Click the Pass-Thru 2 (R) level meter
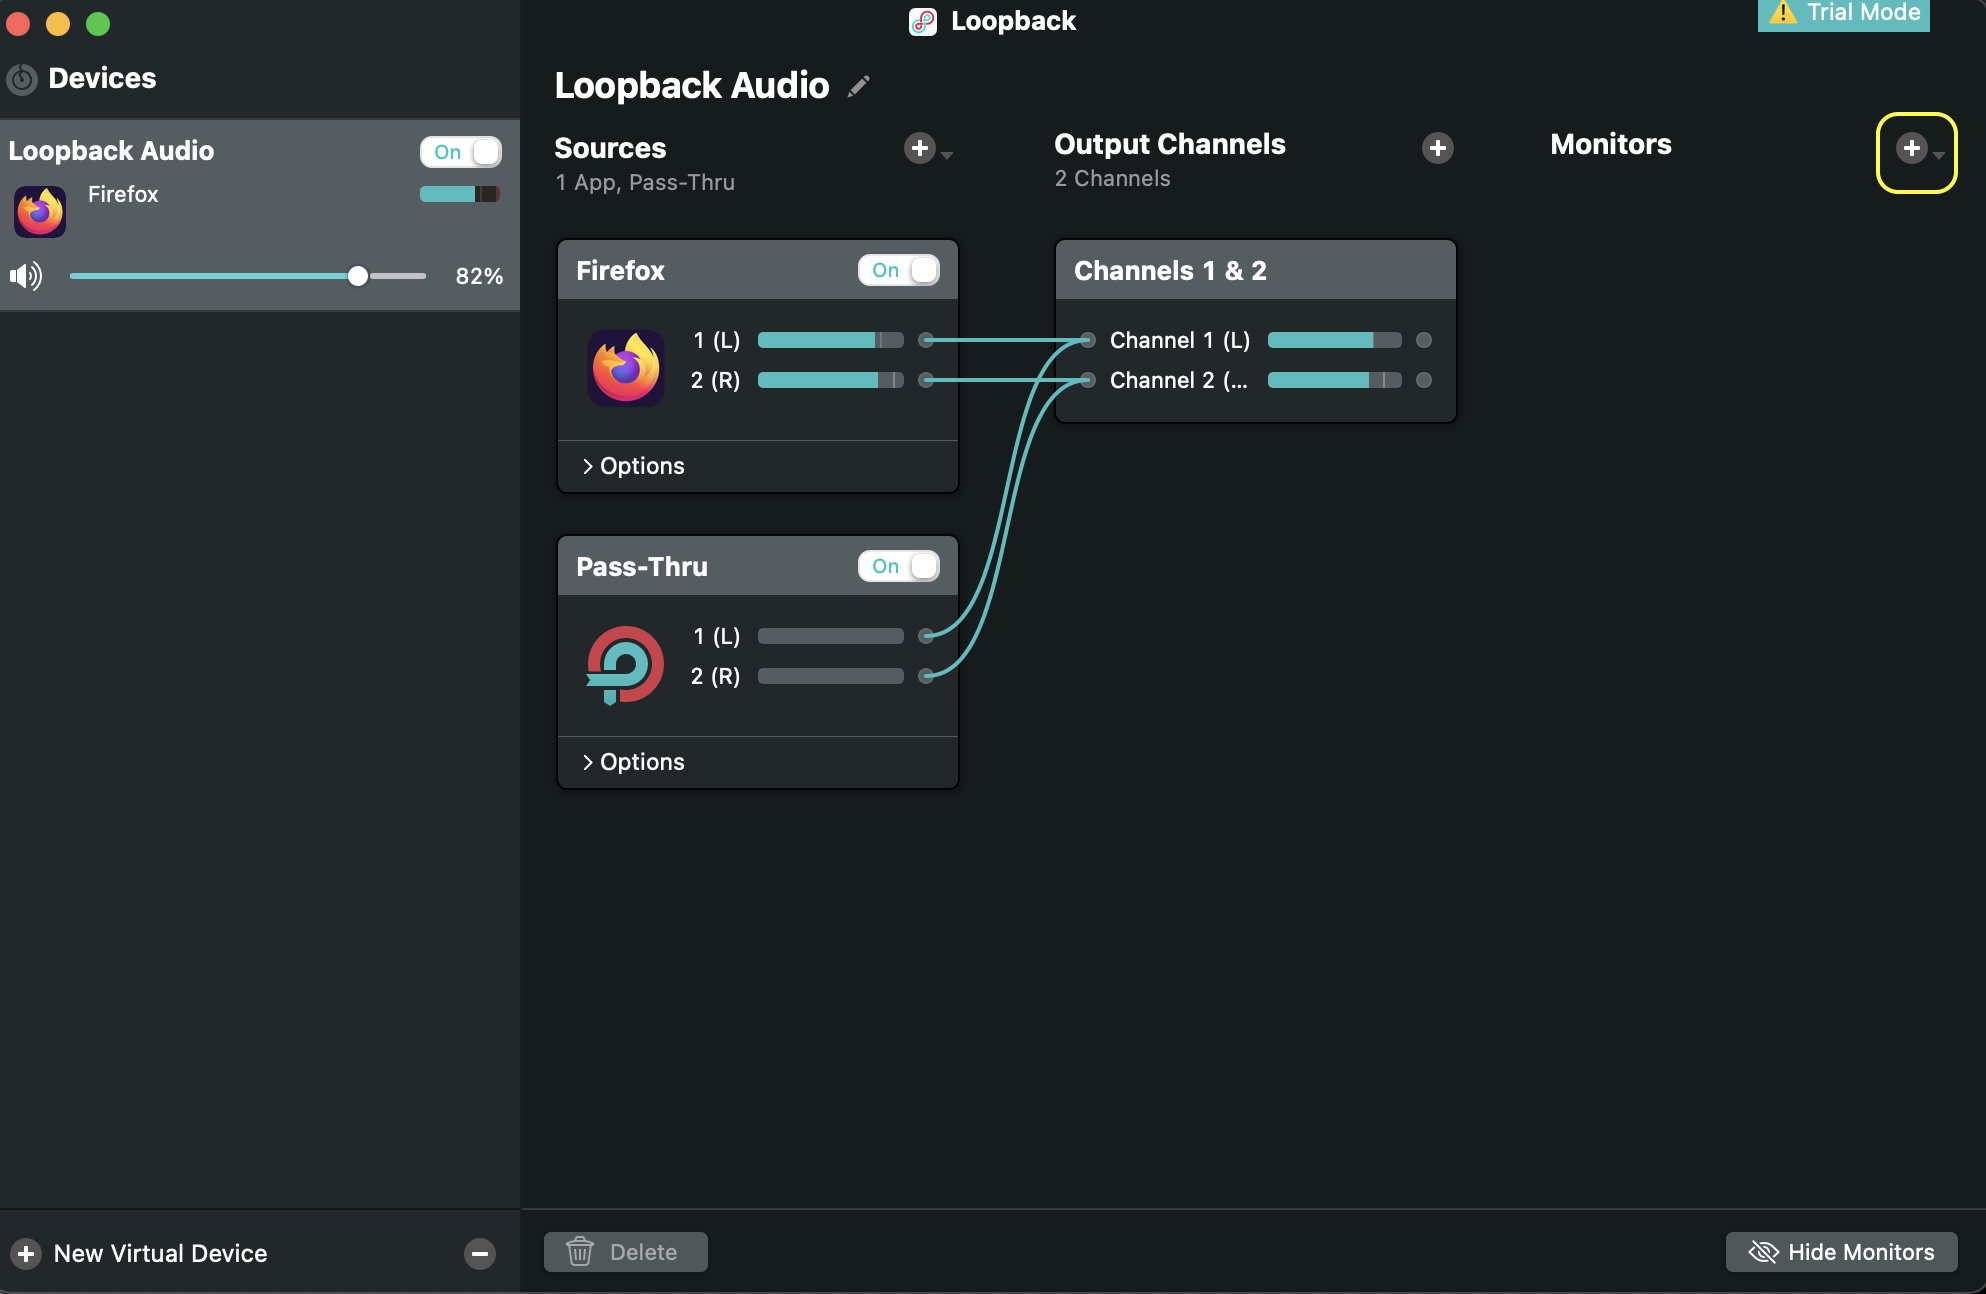Viewport: 1986px width, 1294px height. pyautogui.click(x=830, y=676)
